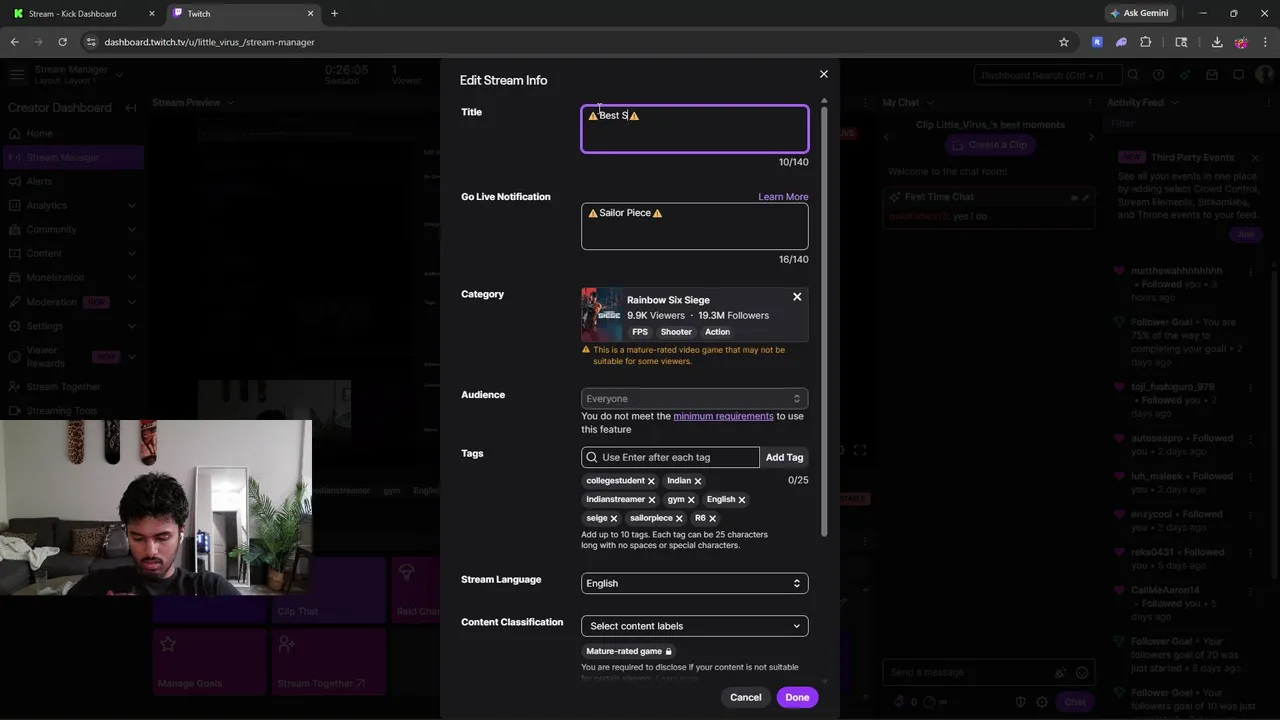
Task: Open the Audience dropdown
Action: click(x=694, y=398)
